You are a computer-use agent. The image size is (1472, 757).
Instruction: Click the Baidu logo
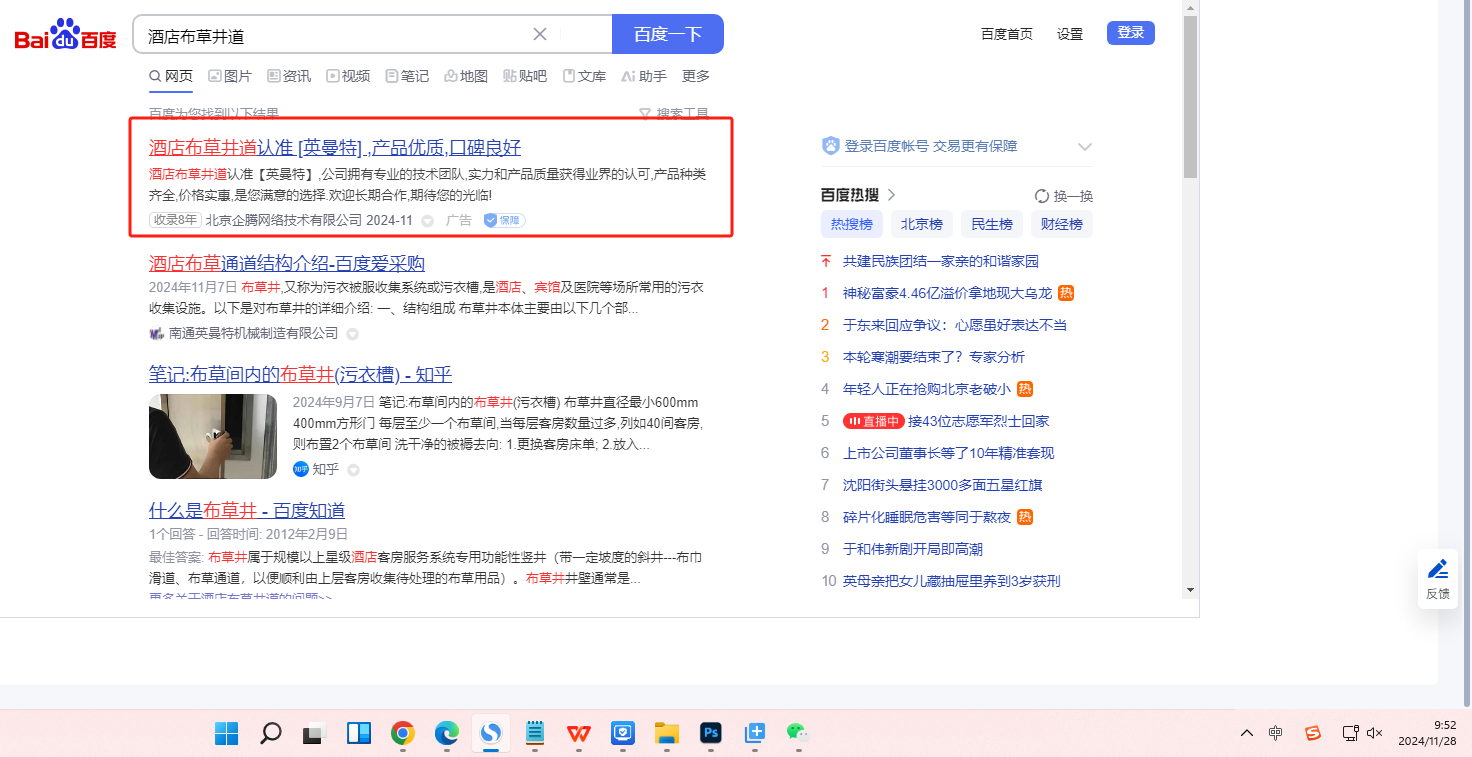[x=65, y=35]
